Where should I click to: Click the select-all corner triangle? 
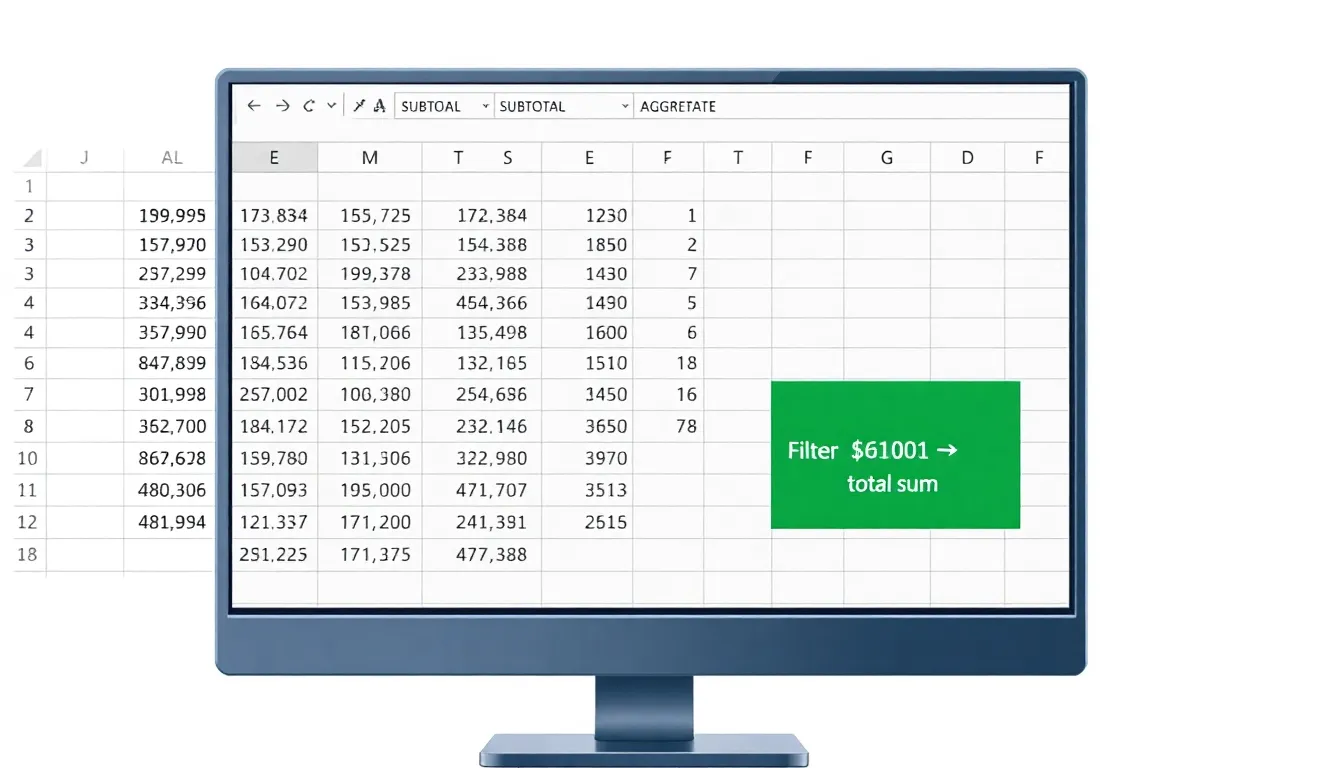33,158
